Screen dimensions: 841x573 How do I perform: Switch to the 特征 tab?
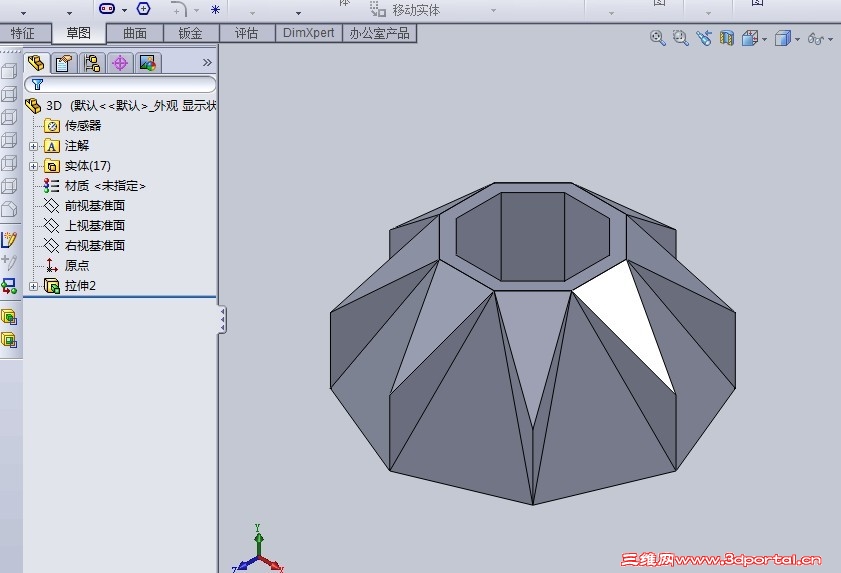pyautogui.click(x=23, y=33)
